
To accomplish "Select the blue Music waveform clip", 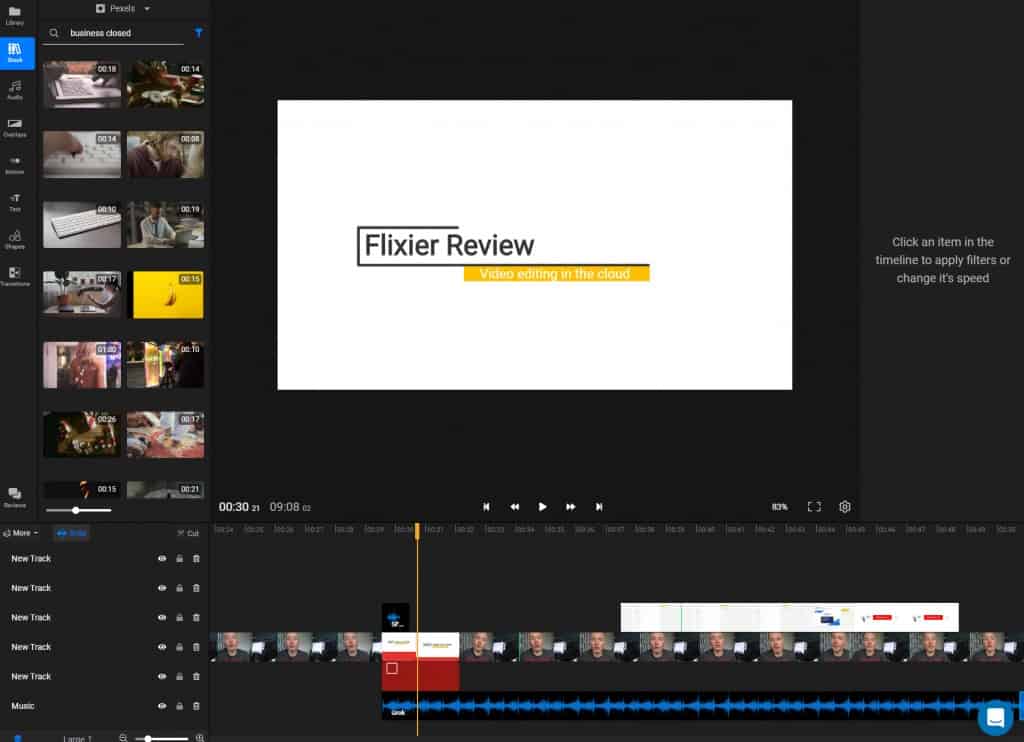I will coord(702,706).
